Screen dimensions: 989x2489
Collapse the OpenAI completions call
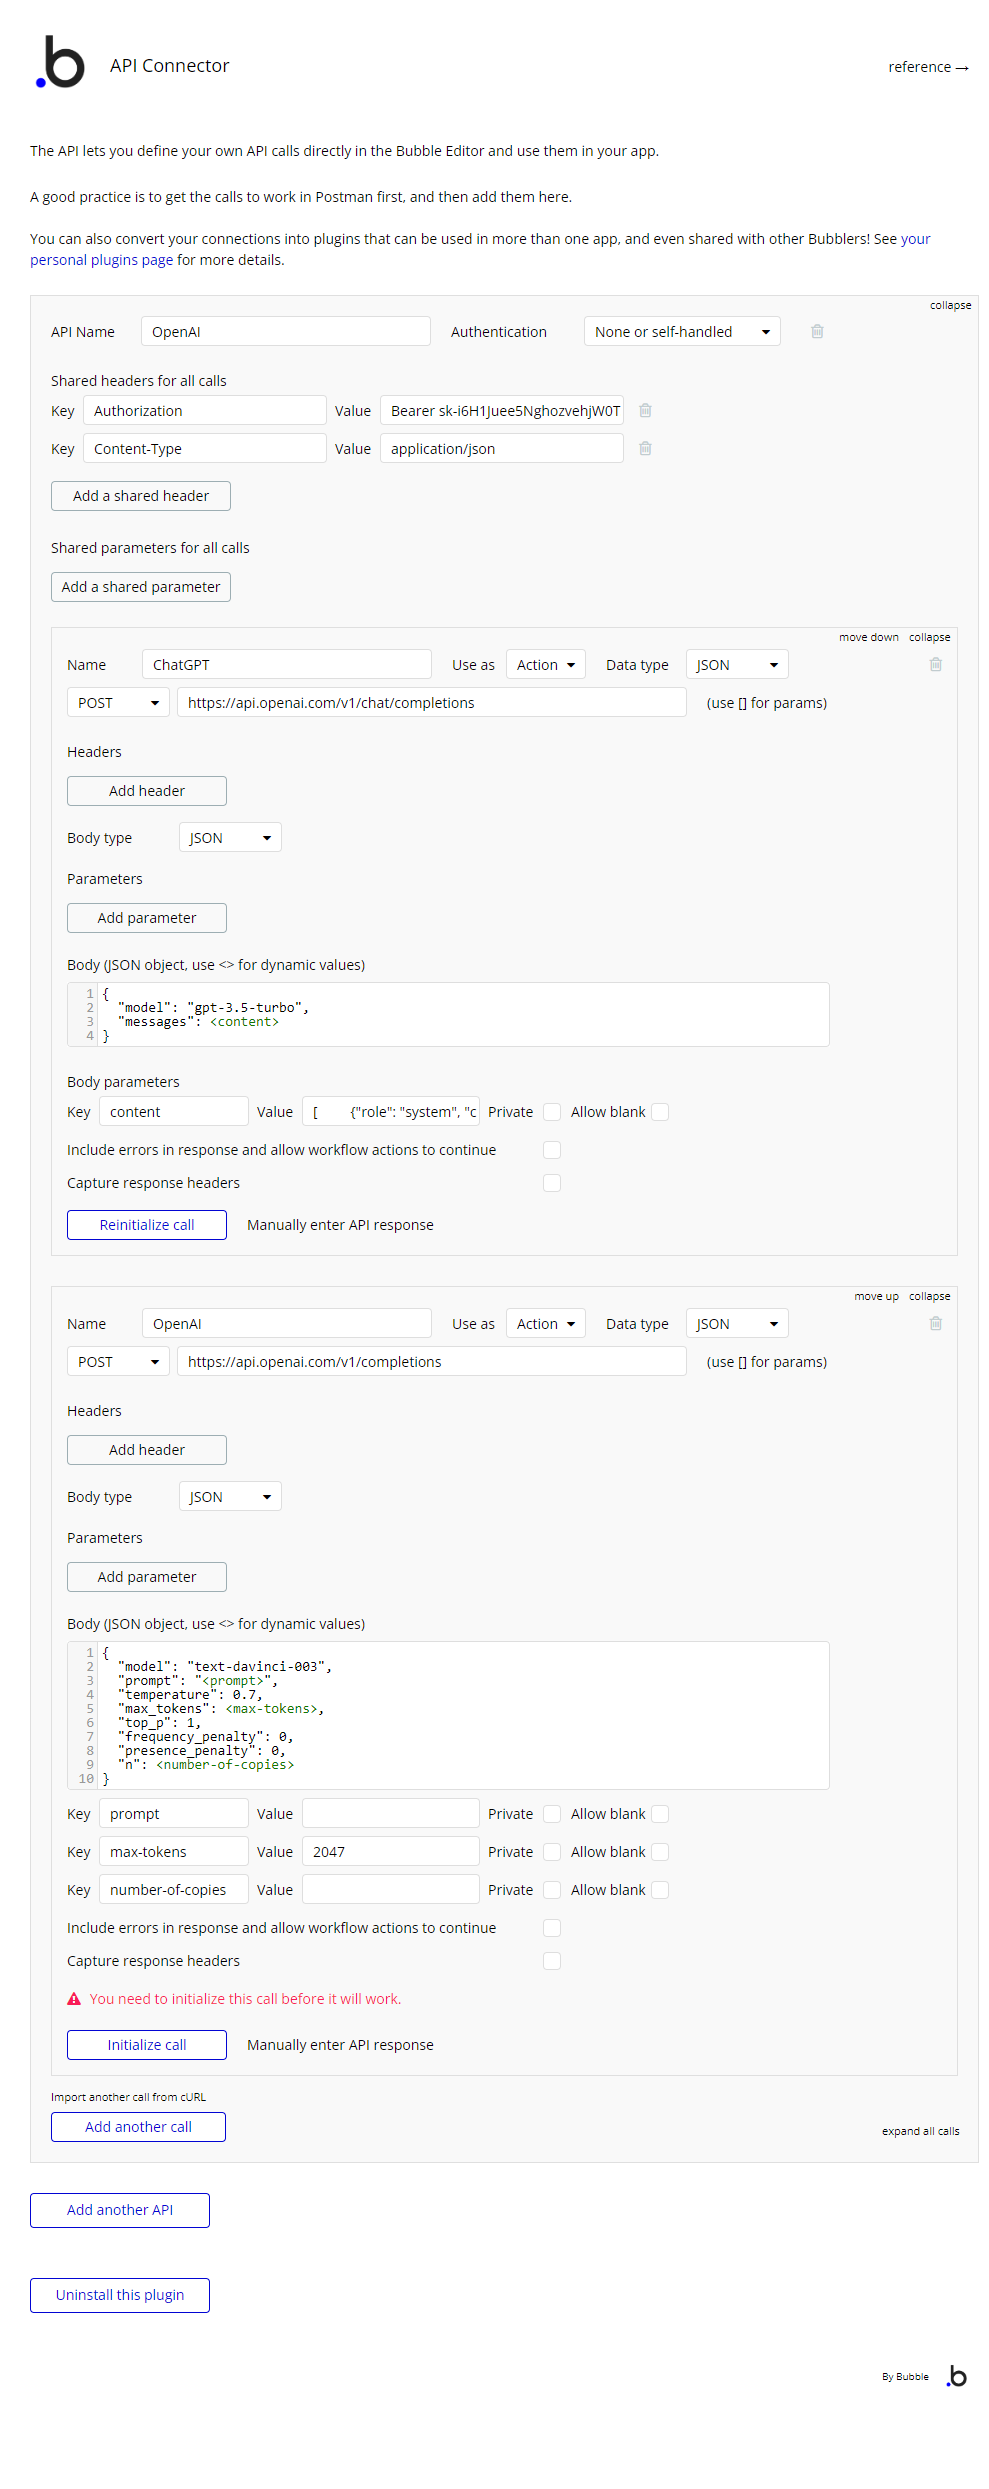929,1296
